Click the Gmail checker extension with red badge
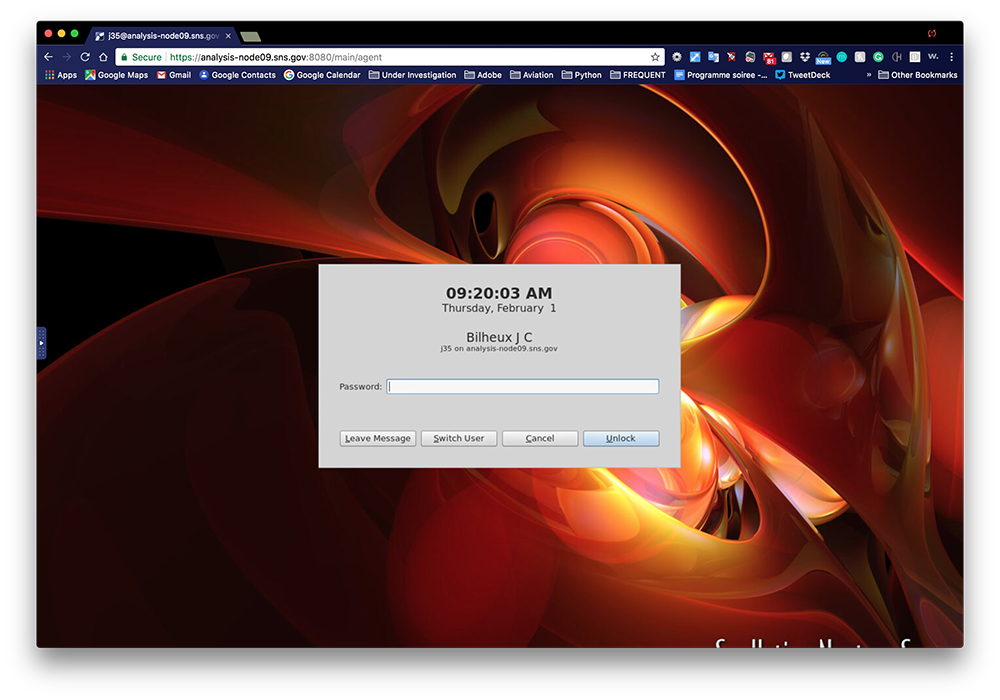The image size is (1000, 700). 768,57
